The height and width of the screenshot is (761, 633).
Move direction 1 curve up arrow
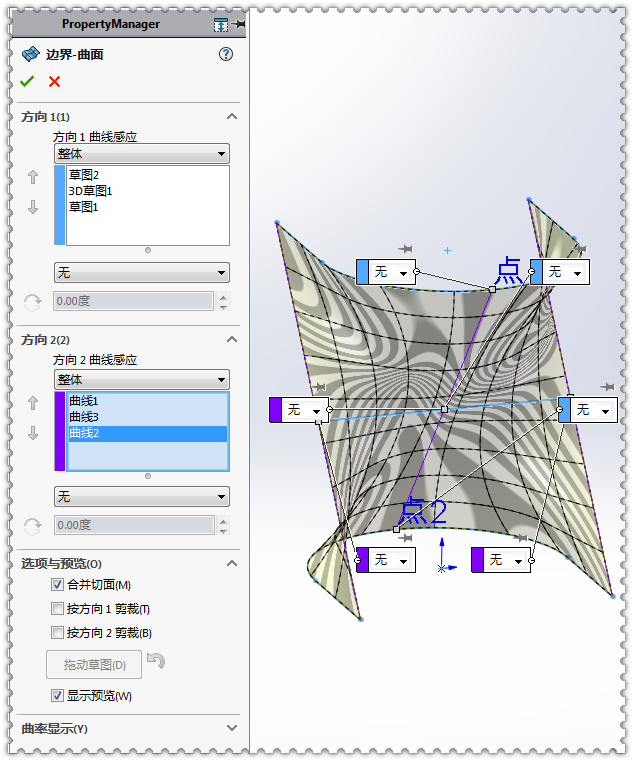[33, 177]
